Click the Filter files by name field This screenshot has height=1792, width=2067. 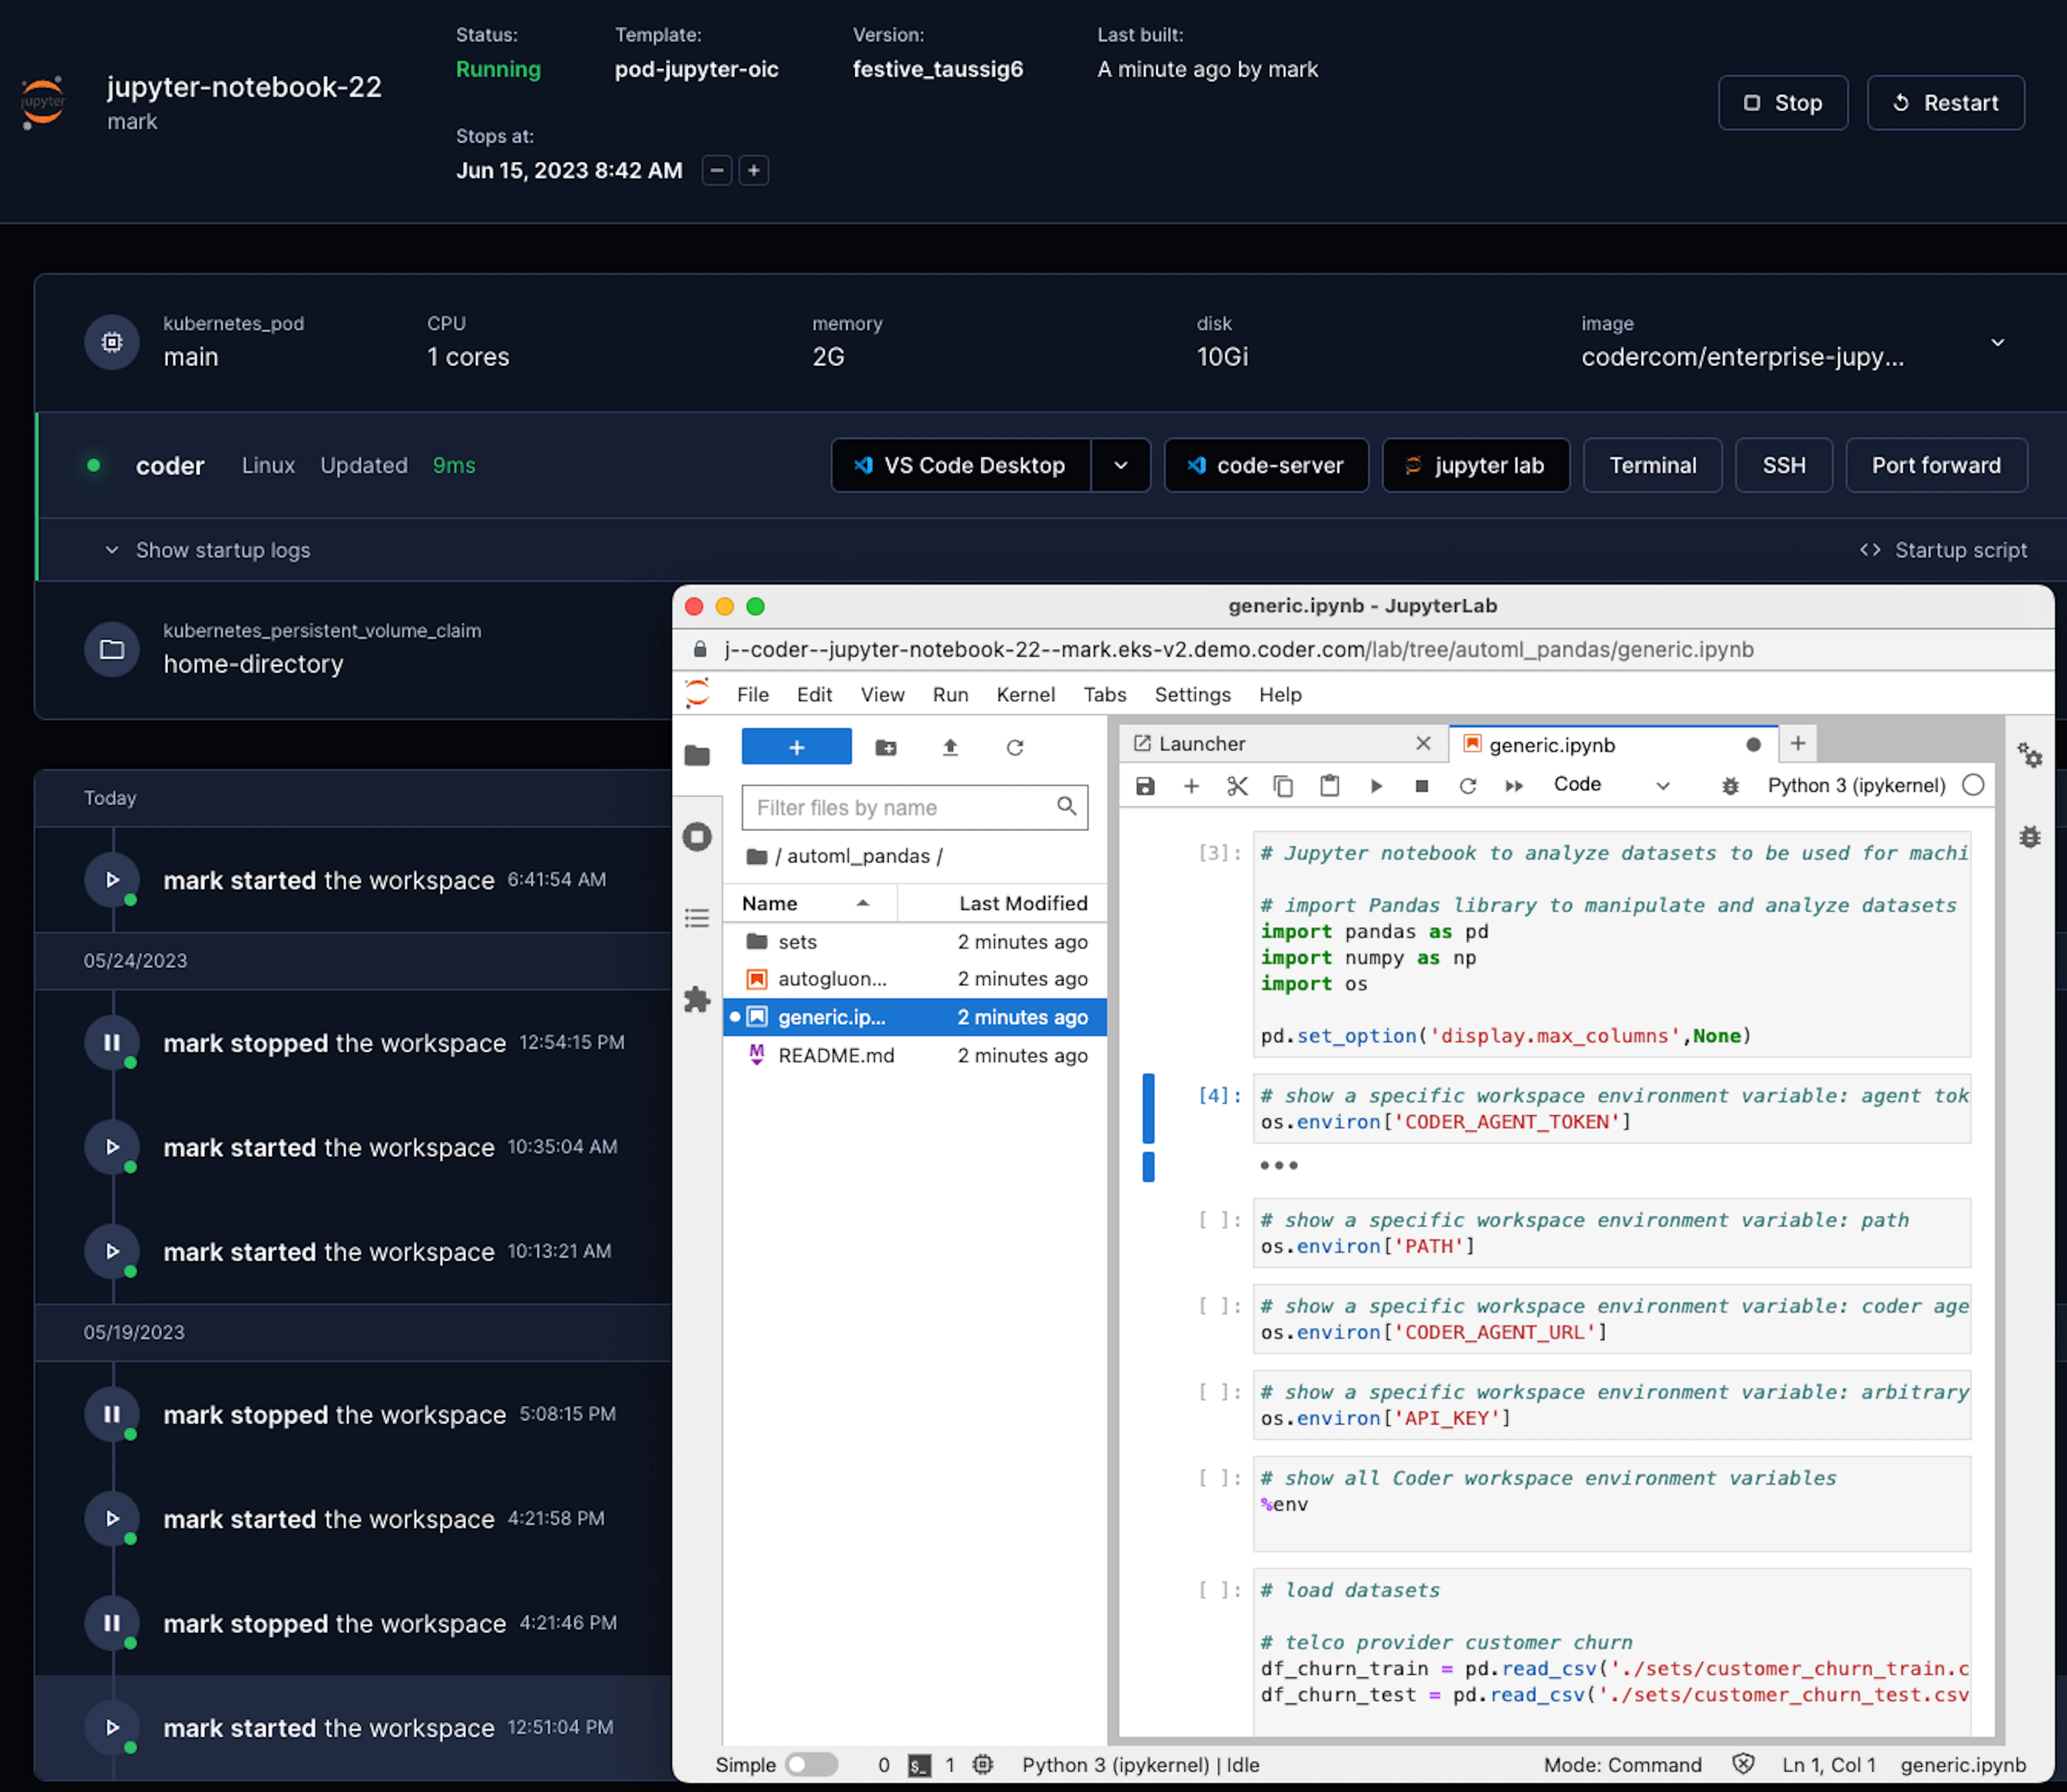point(914,807)
